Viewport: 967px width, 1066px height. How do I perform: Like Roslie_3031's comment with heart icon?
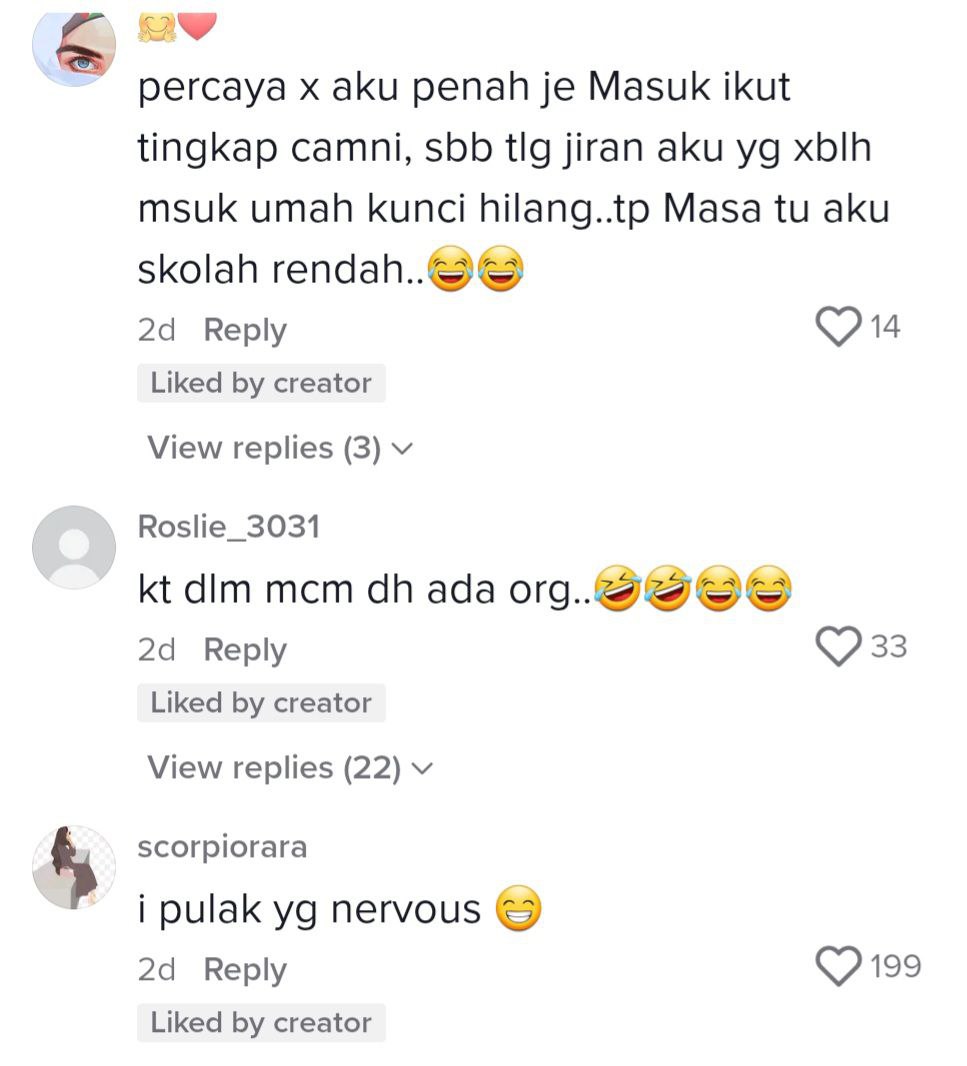[x=838, y=647]
